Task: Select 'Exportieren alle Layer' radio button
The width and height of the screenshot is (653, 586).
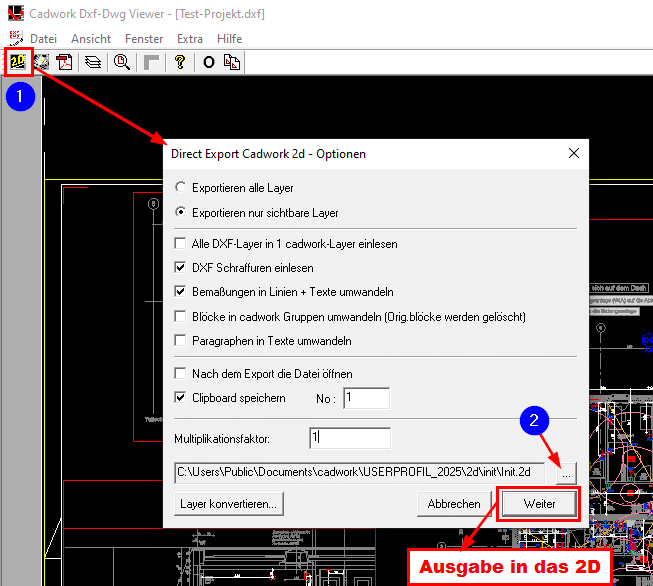Action: click(x=180, y=187)
